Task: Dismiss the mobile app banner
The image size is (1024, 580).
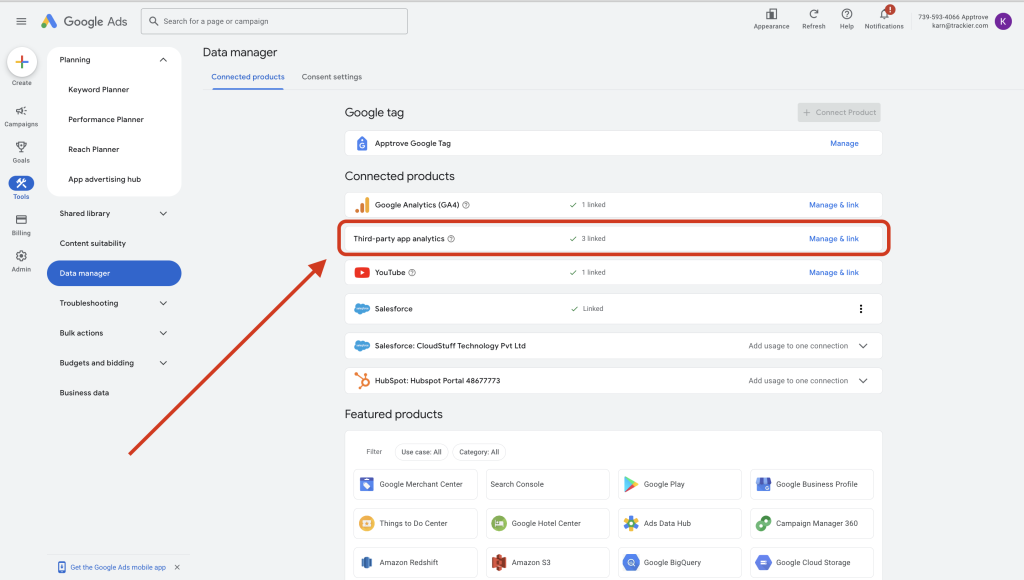Action: click(177, 568)
